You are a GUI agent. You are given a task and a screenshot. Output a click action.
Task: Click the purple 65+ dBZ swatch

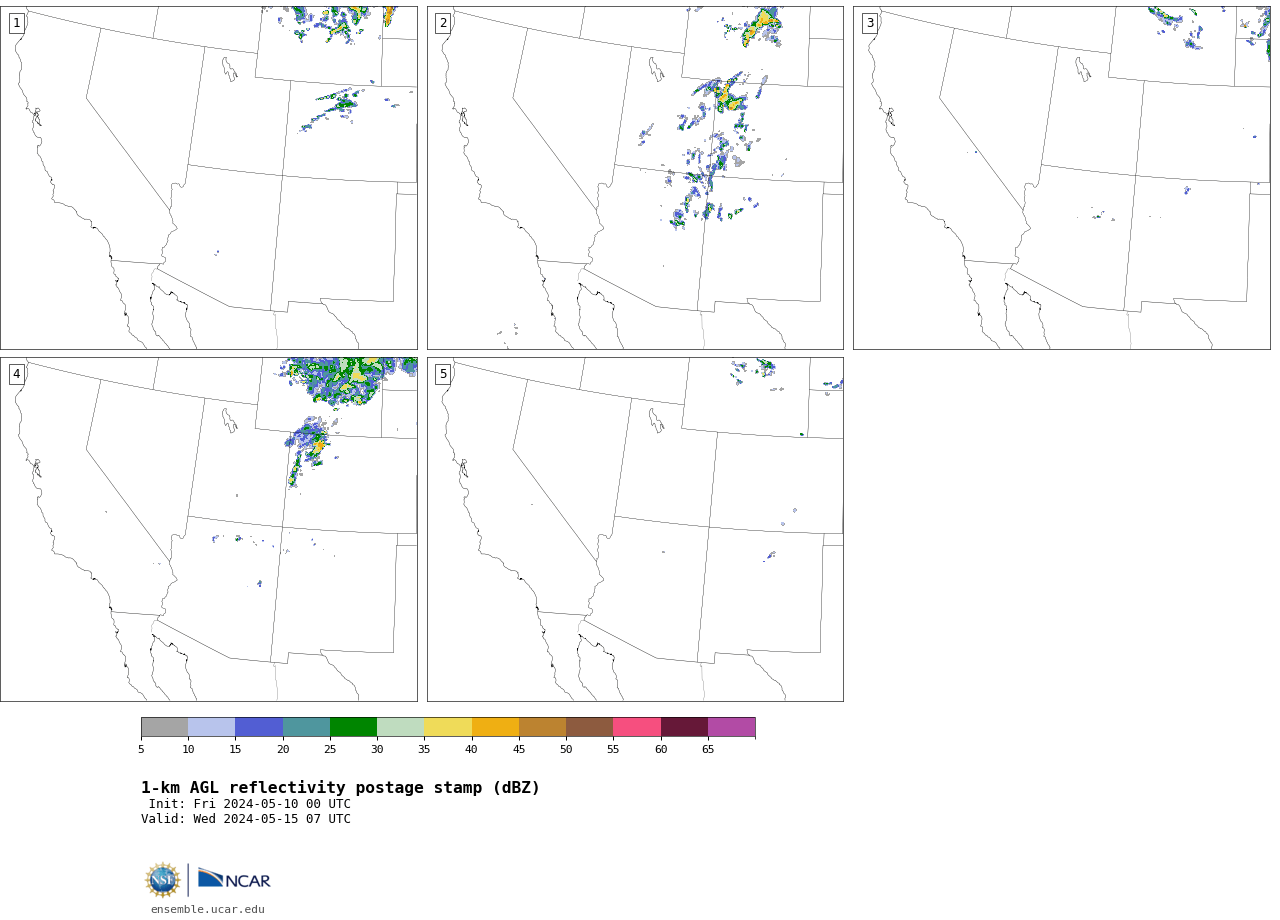731,727
